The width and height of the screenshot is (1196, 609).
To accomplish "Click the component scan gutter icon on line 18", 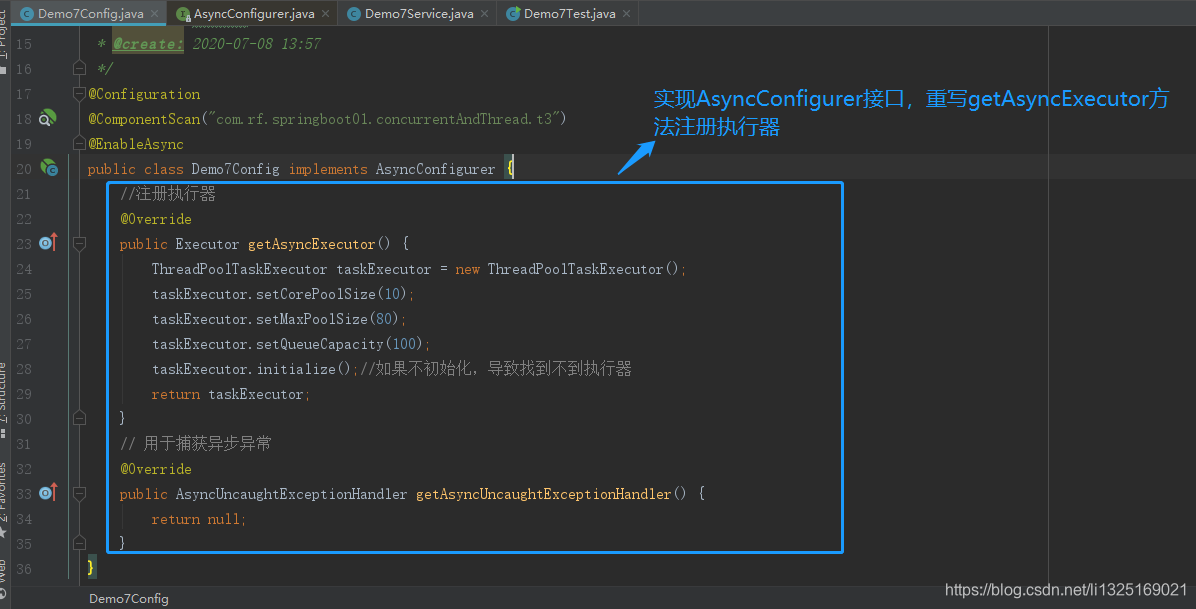I will [x=47, y=118].
